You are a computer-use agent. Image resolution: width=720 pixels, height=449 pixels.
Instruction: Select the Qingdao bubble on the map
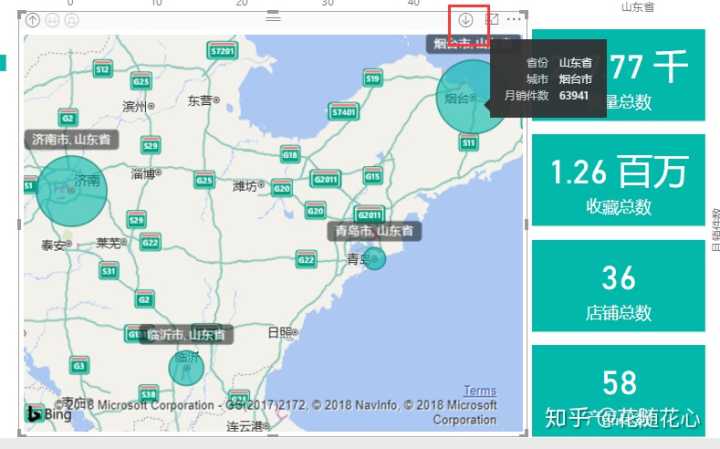coord(374,259)
